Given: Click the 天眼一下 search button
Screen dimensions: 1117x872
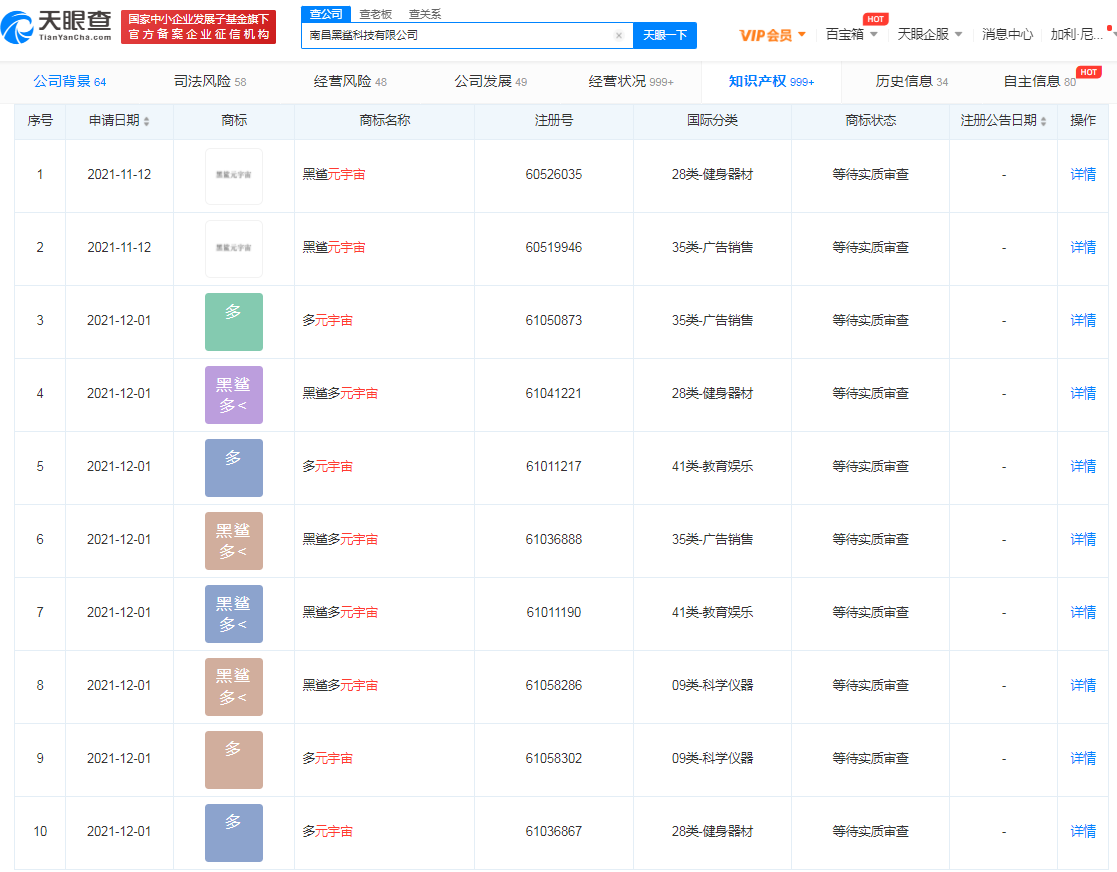Looking at the screenshot, I should 665,36.
